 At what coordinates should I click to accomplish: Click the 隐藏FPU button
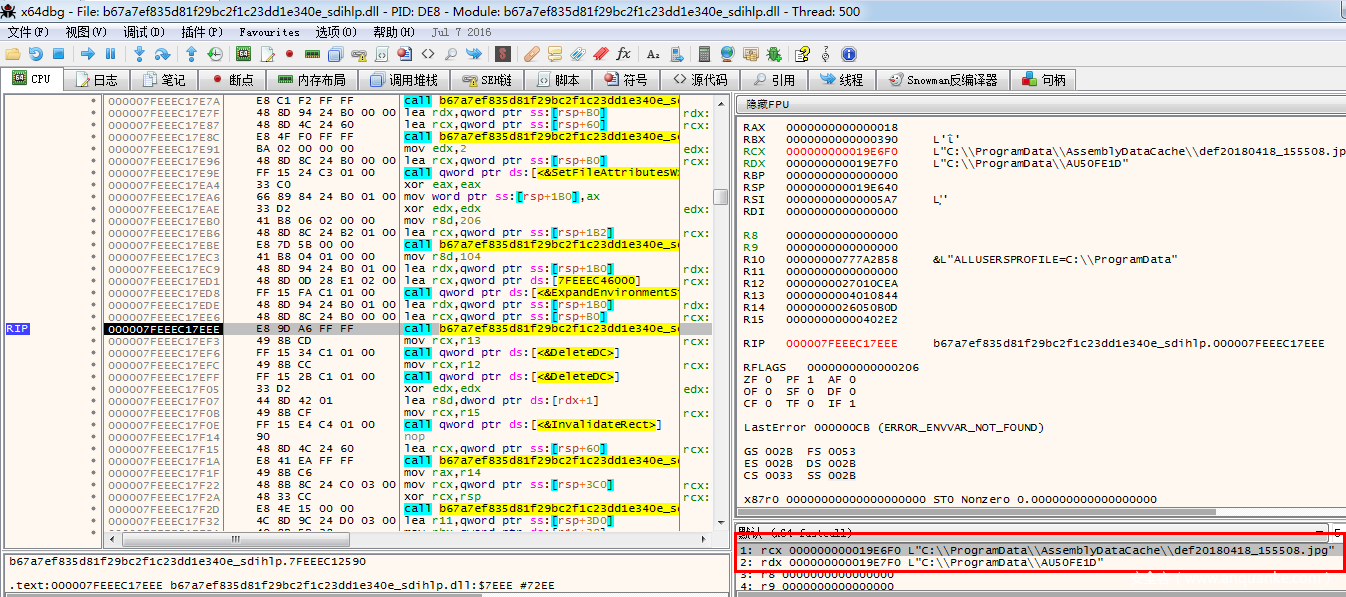point(767,104)
